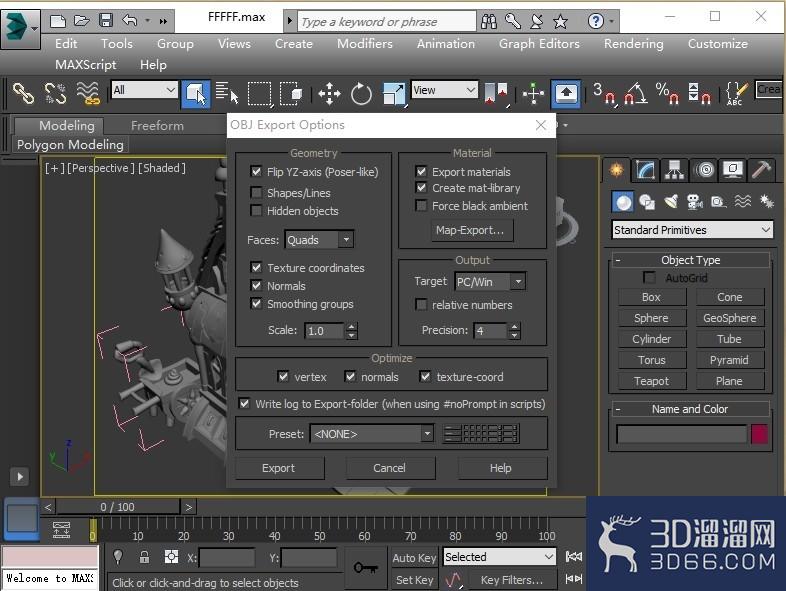
Task: Activate the Select Object tool
Action: [x=195, y=93]
